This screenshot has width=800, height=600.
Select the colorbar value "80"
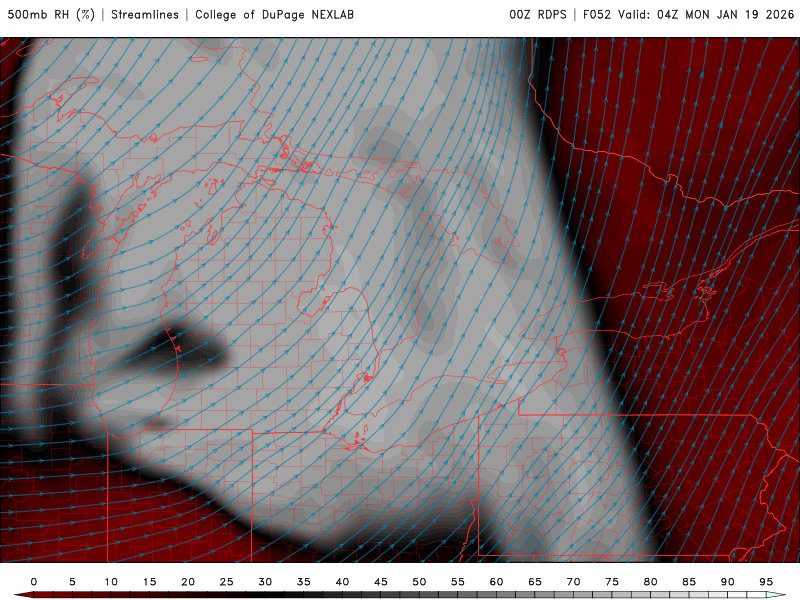click(651, 582)
